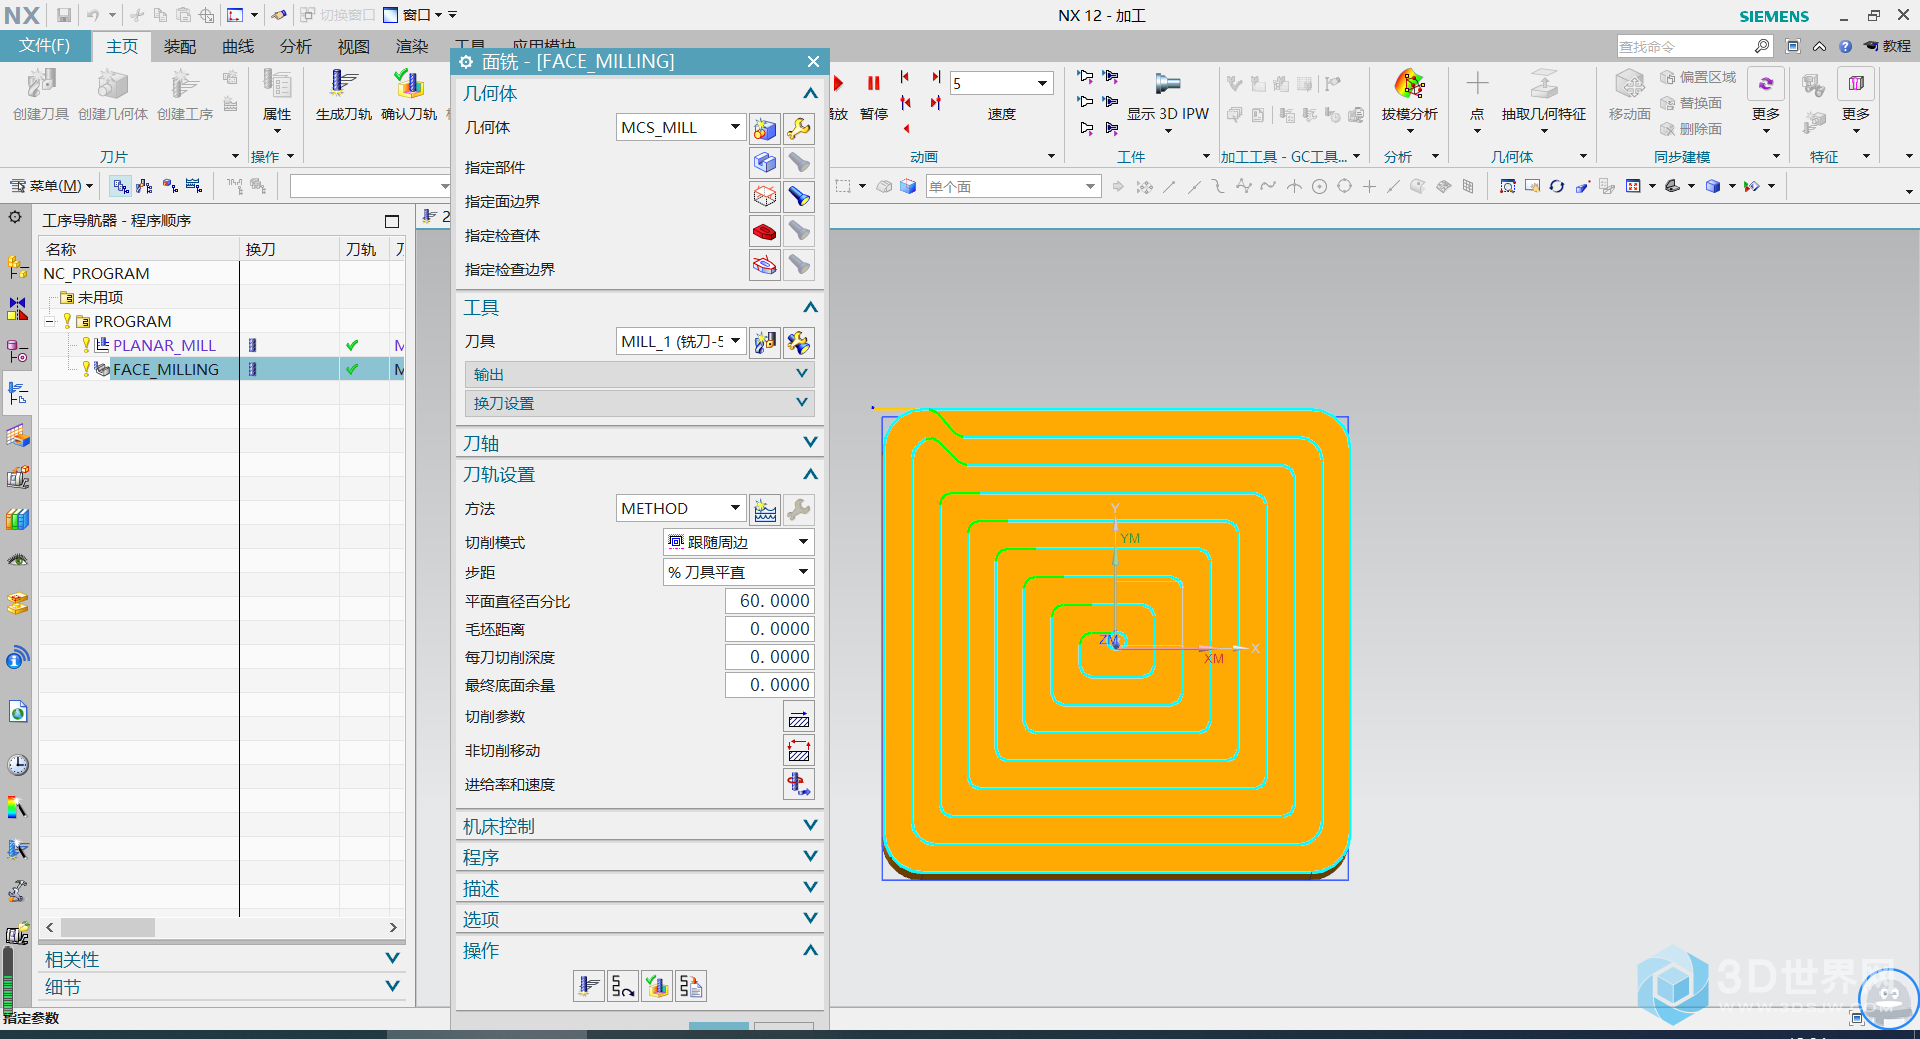Expand the 刀轴 section
Image resolution: width=1920 pixels, height=1039 pixels.
tap(811, 442)
